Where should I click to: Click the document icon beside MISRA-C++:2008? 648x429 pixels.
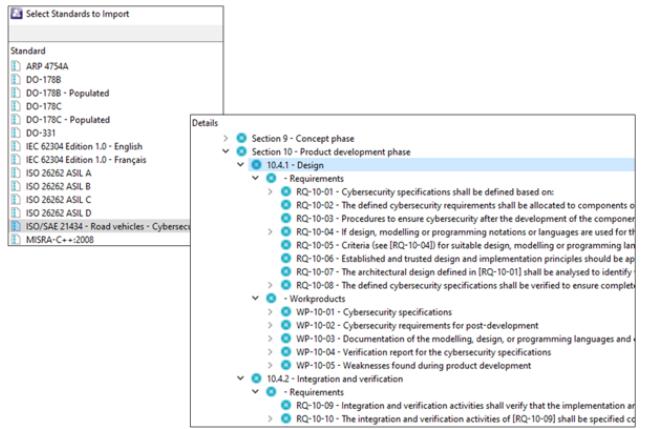[x=16, y=240]
